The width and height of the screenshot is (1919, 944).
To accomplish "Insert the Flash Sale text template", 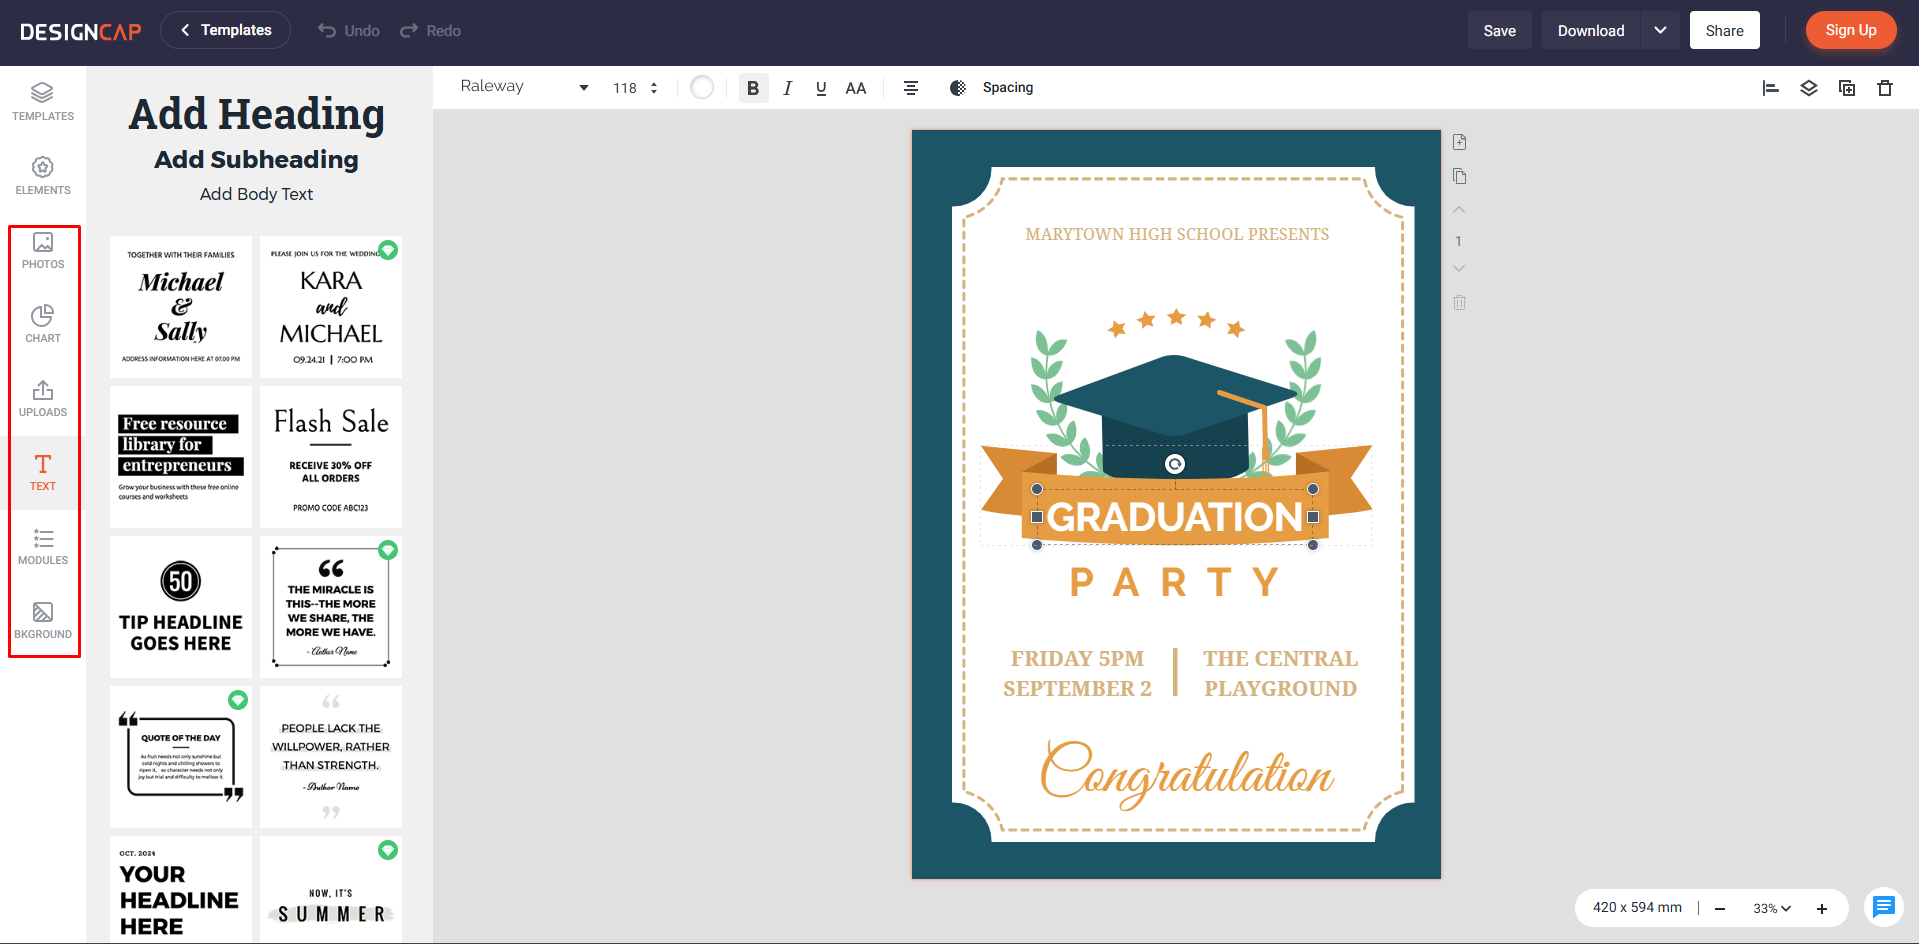I will (x=330, y=456).
